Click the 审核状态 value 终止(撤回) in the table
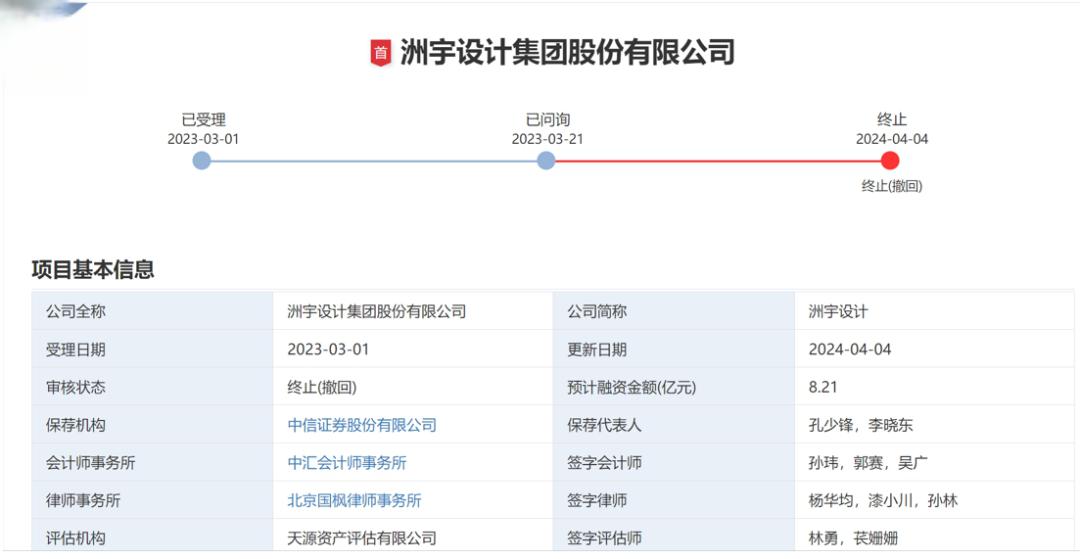The height and width of the screenshot is (559, 1080). point(322,388)
